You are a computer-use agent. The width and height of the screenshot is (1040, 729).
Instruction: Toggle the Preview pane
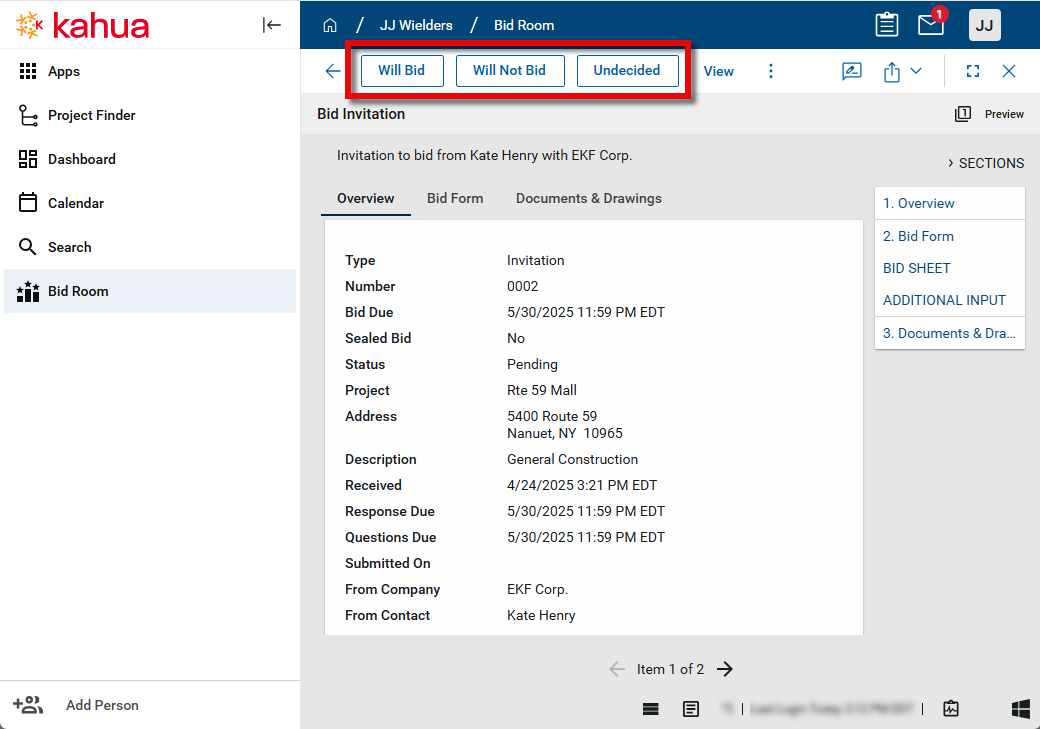(990, 114)
